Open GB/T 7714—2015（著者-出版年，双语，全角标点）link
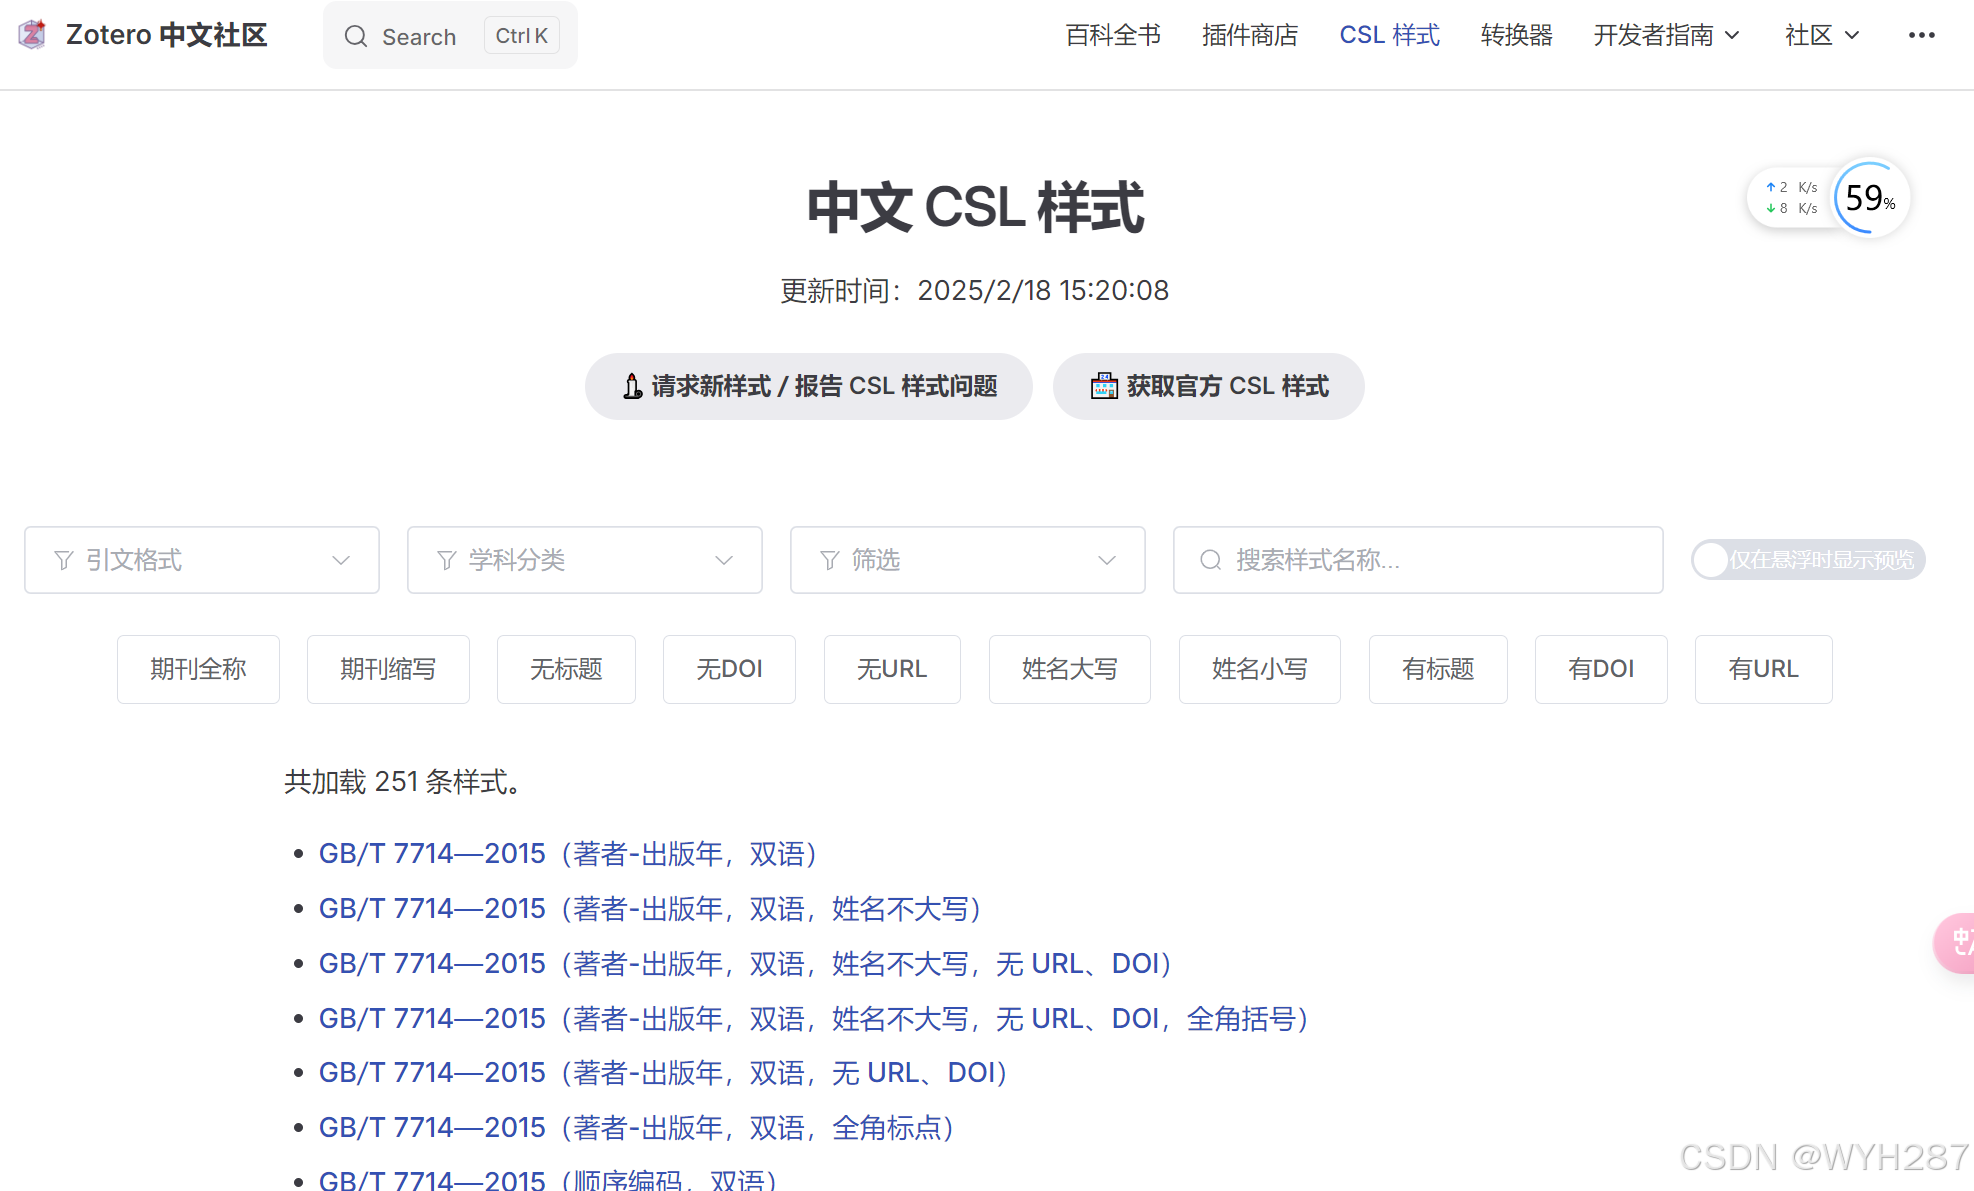 (x=636, y=1128)
